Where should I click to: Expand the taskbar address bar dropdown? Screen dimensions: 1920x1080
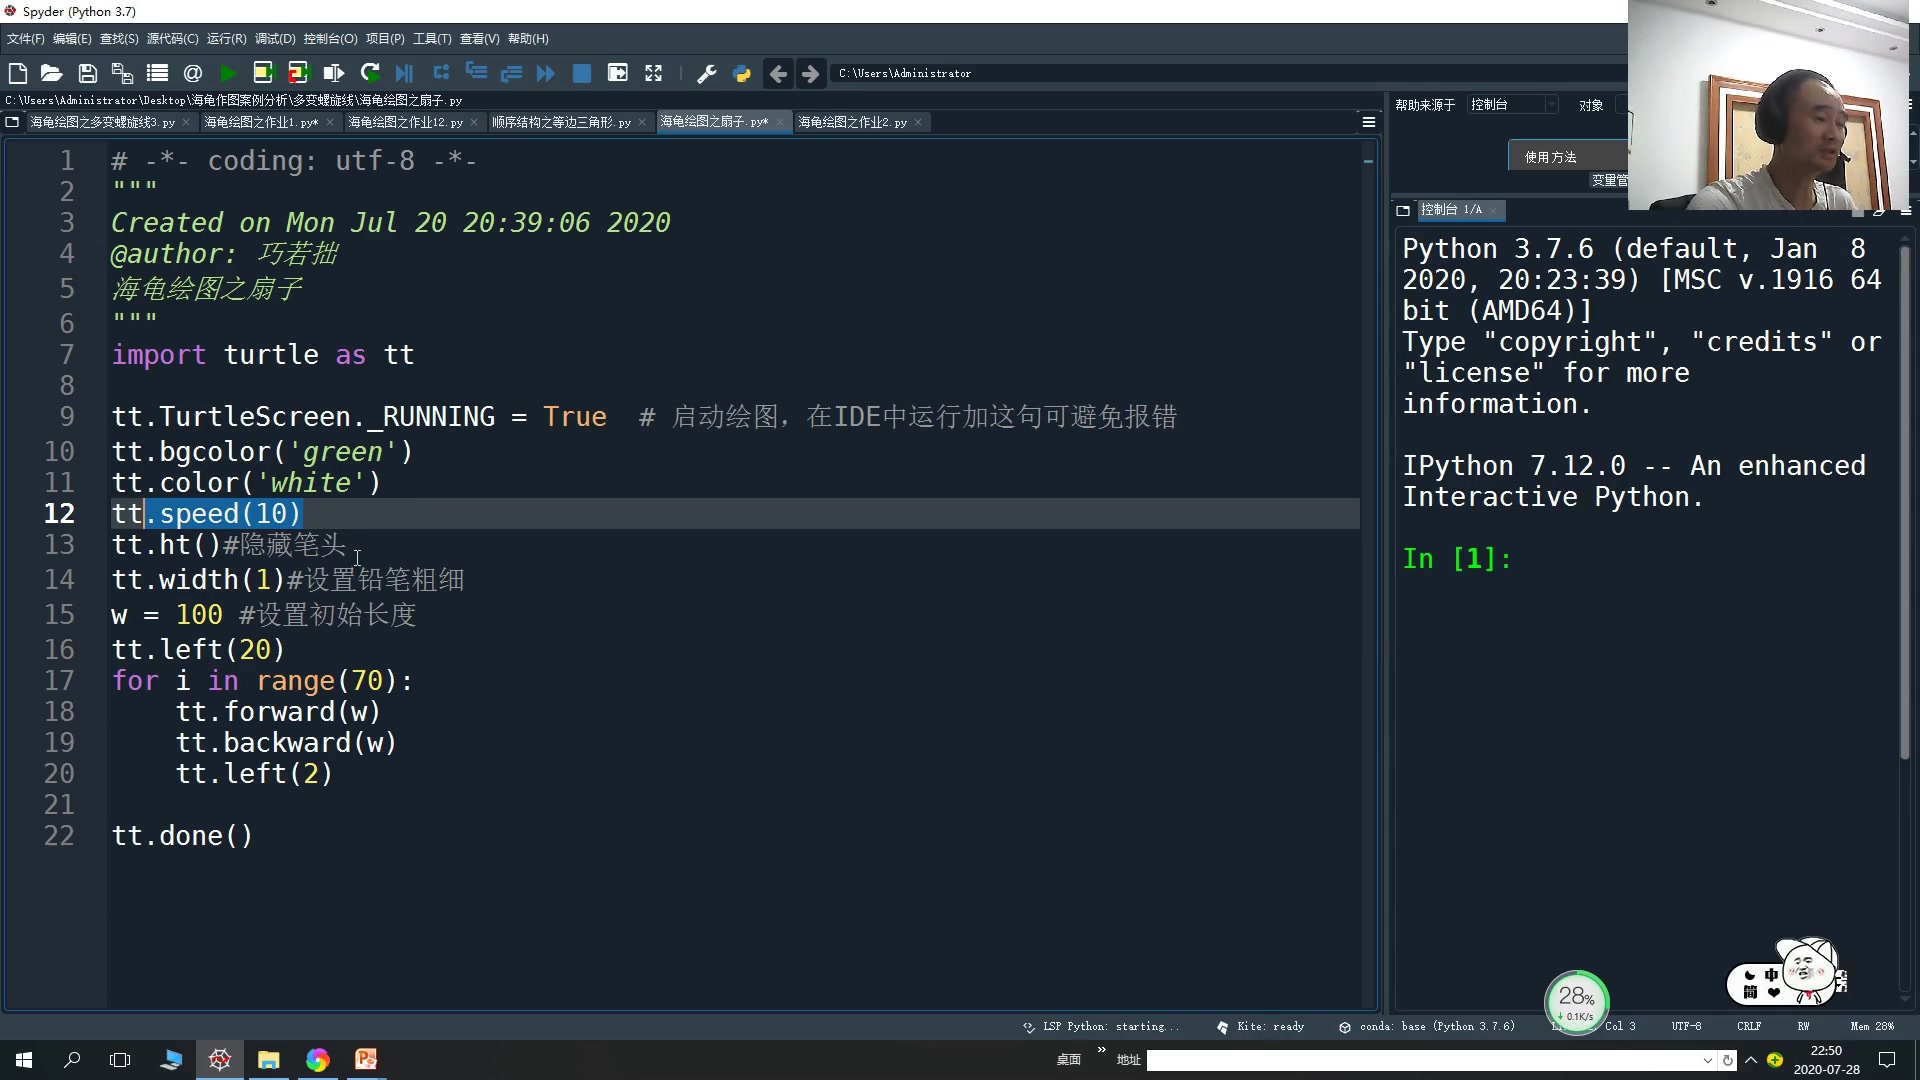point(1707,1060)
